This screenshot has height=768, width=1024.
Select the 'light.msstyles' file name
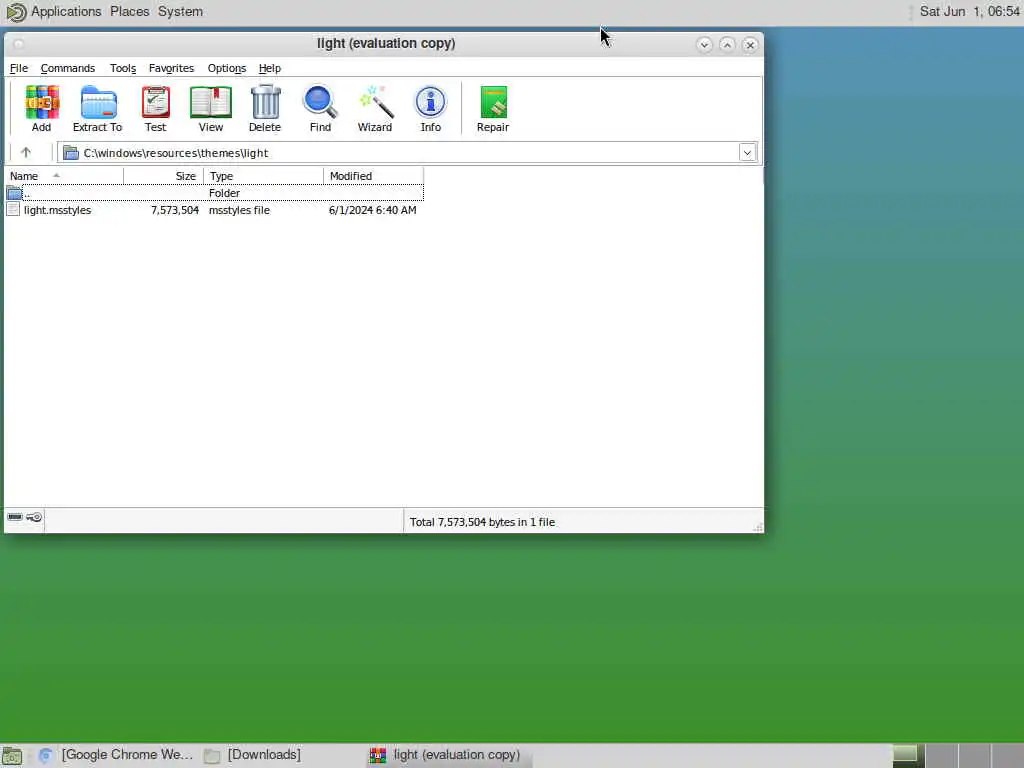57,210
